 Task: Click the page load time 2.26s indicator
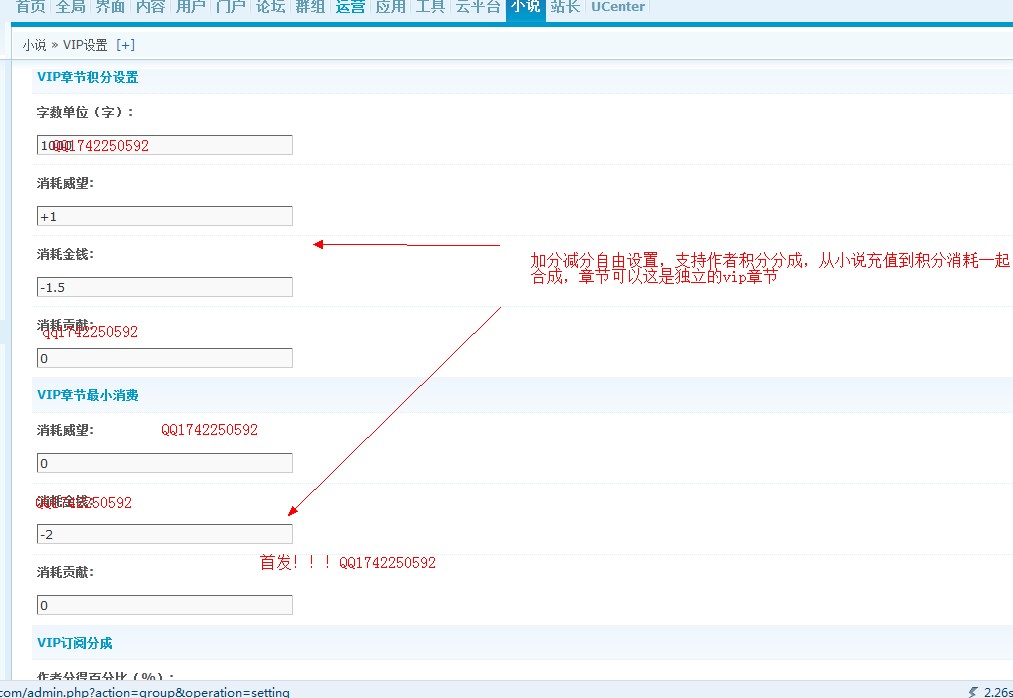point(991,692)
